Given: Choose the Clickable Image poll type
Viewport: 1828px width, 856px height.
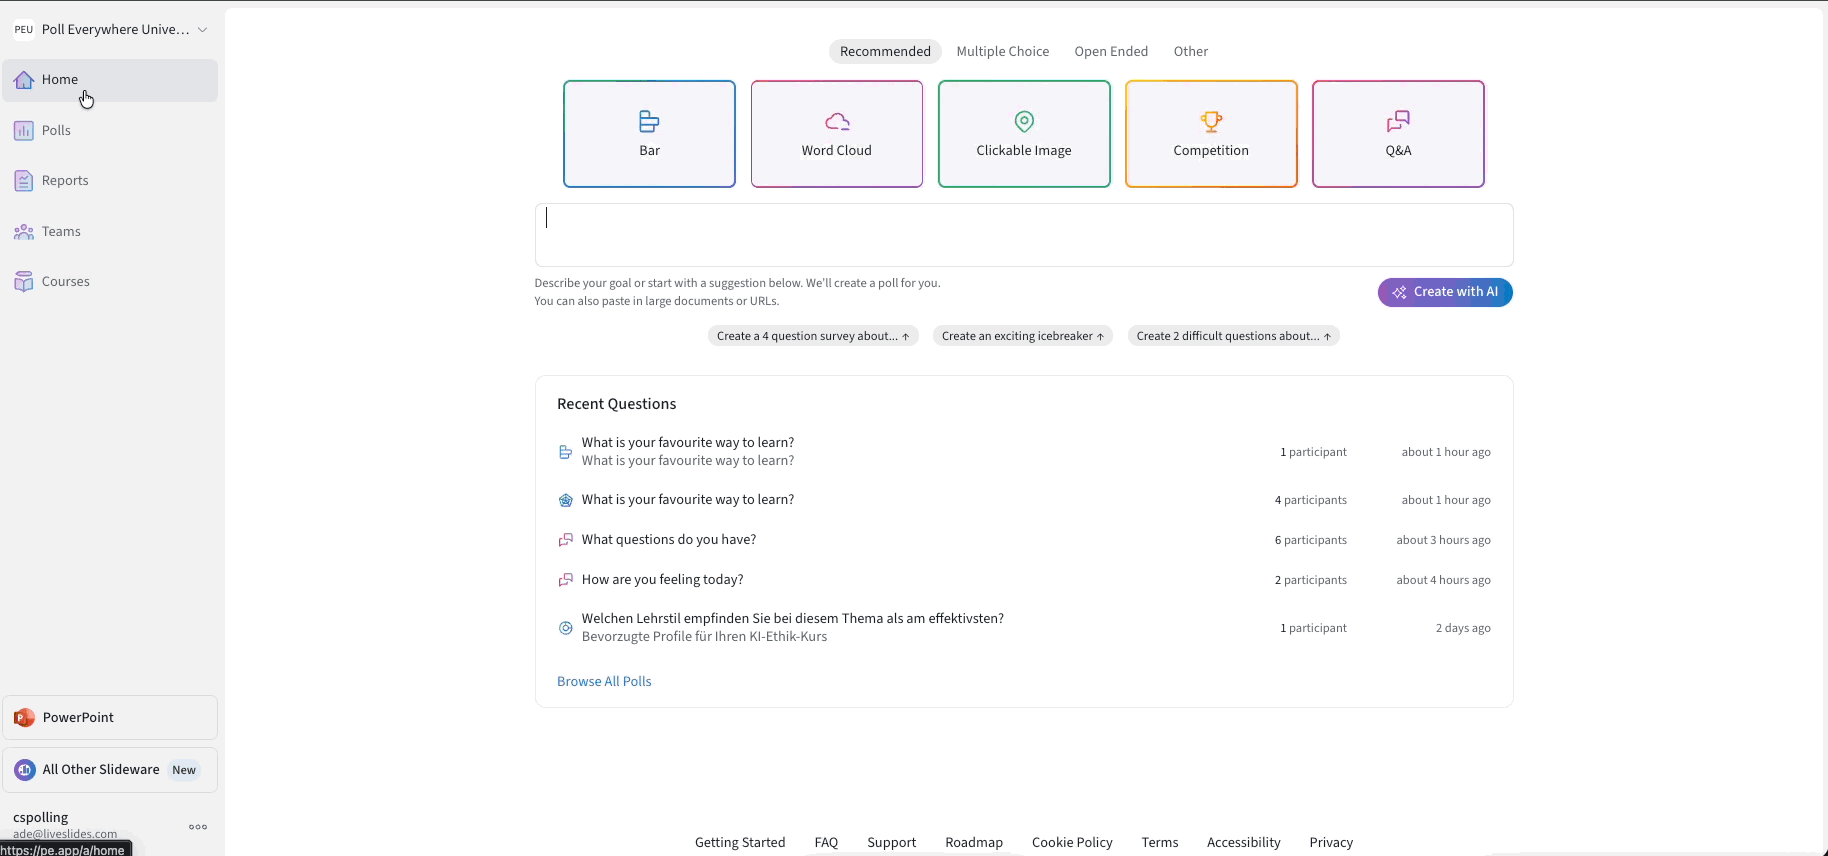Looking at the screenshot, I should 1024,134.
